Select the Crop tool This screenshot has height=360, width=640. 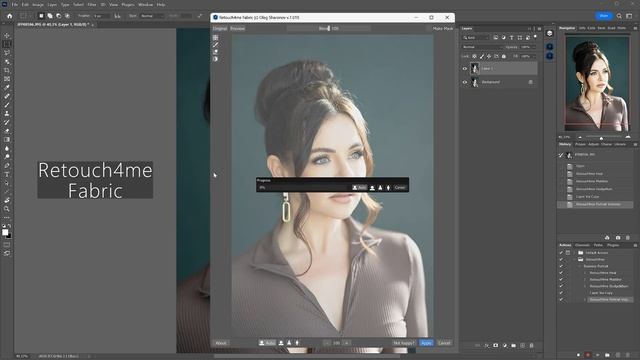[x=7, y=70]
